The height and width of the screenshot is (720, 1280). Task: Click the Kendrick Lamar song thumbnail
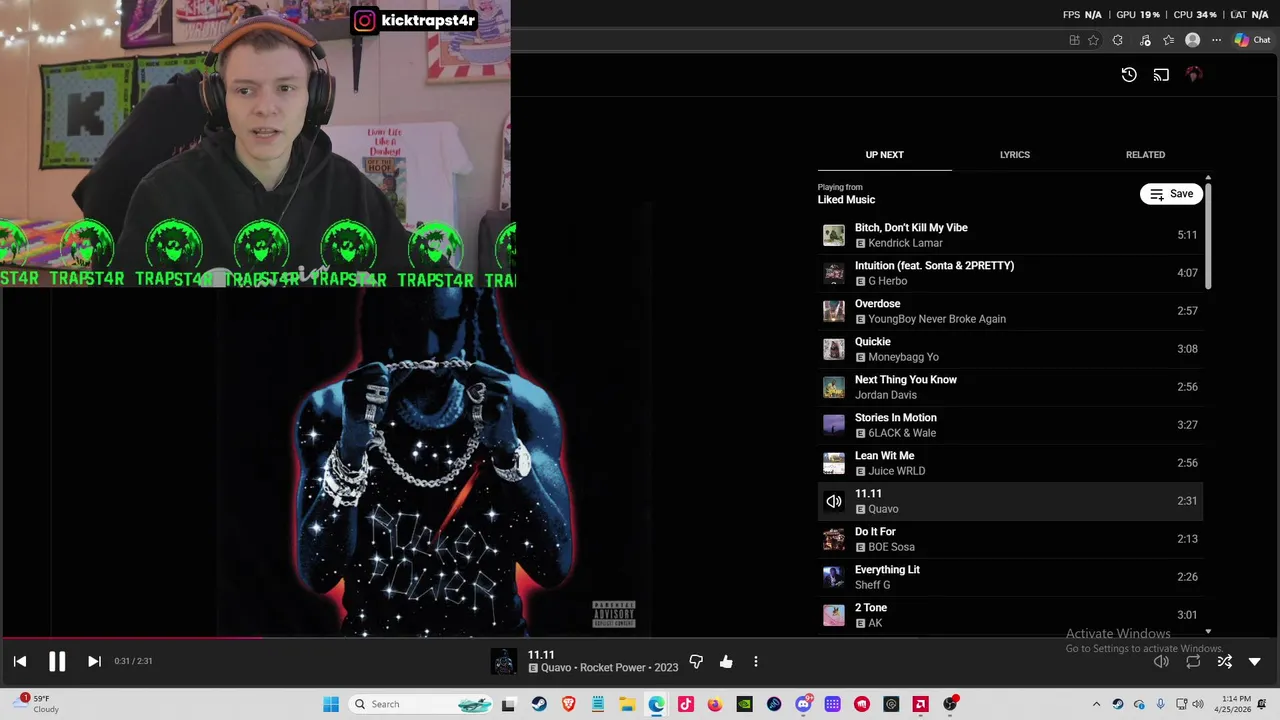834,235
